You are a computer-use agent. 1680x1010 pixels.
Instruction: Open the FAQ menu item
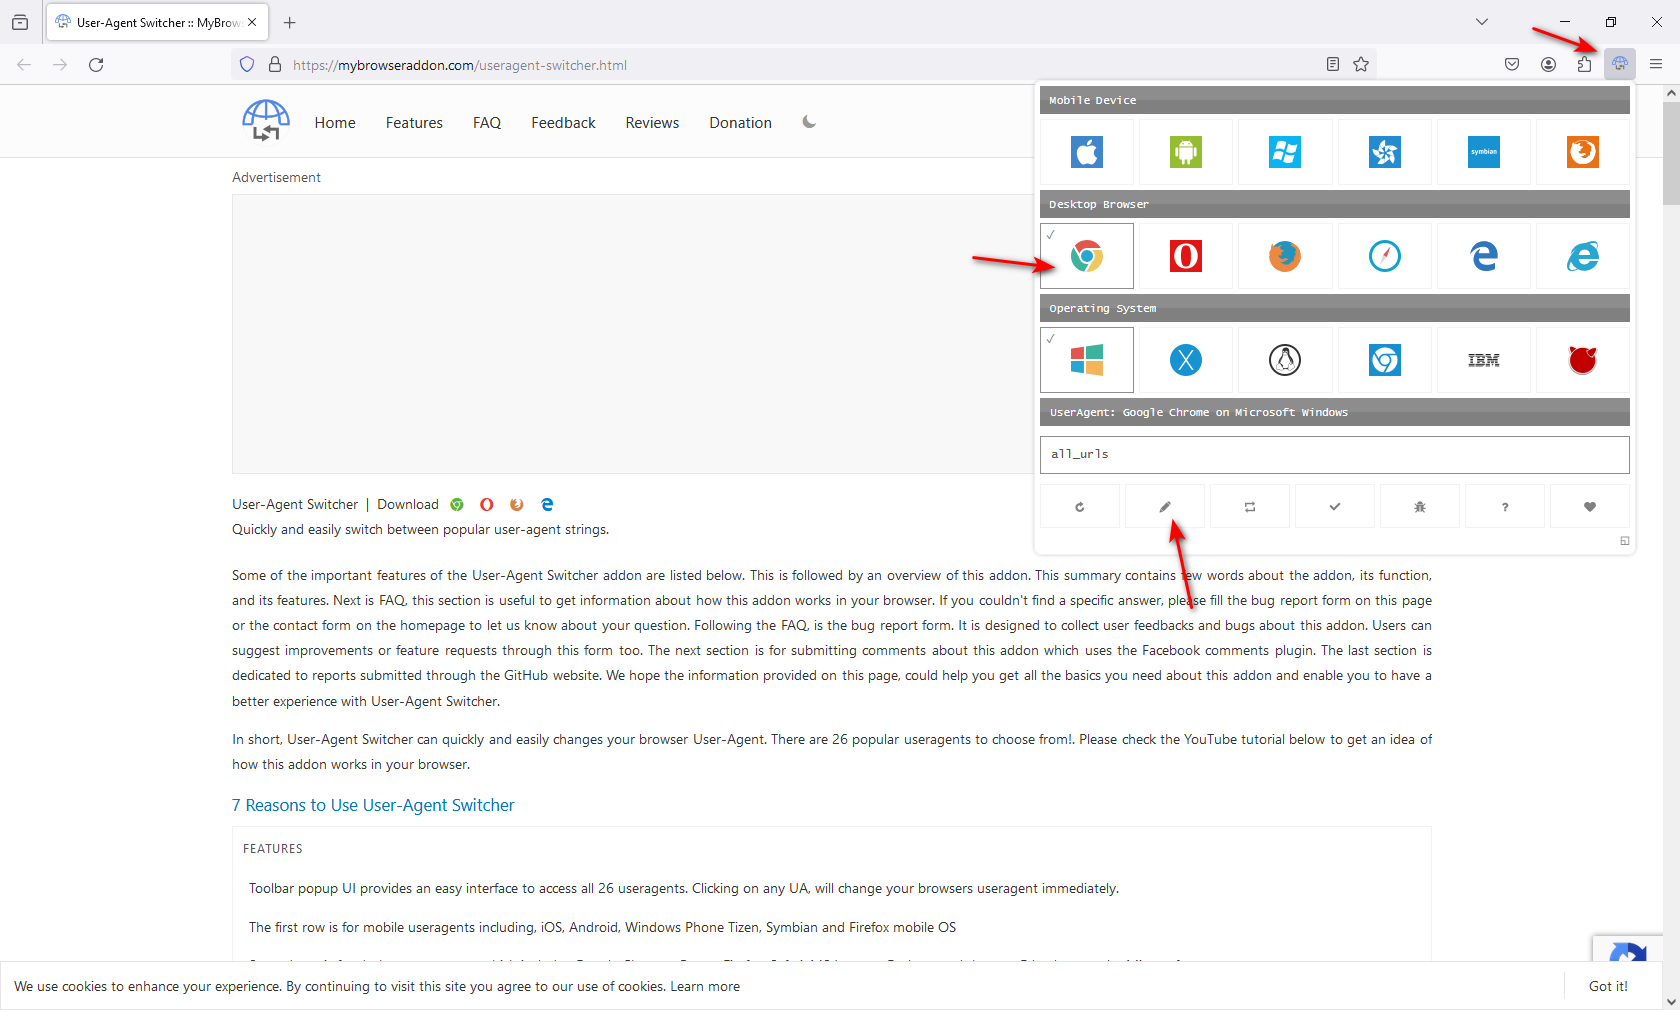(487, 122)
